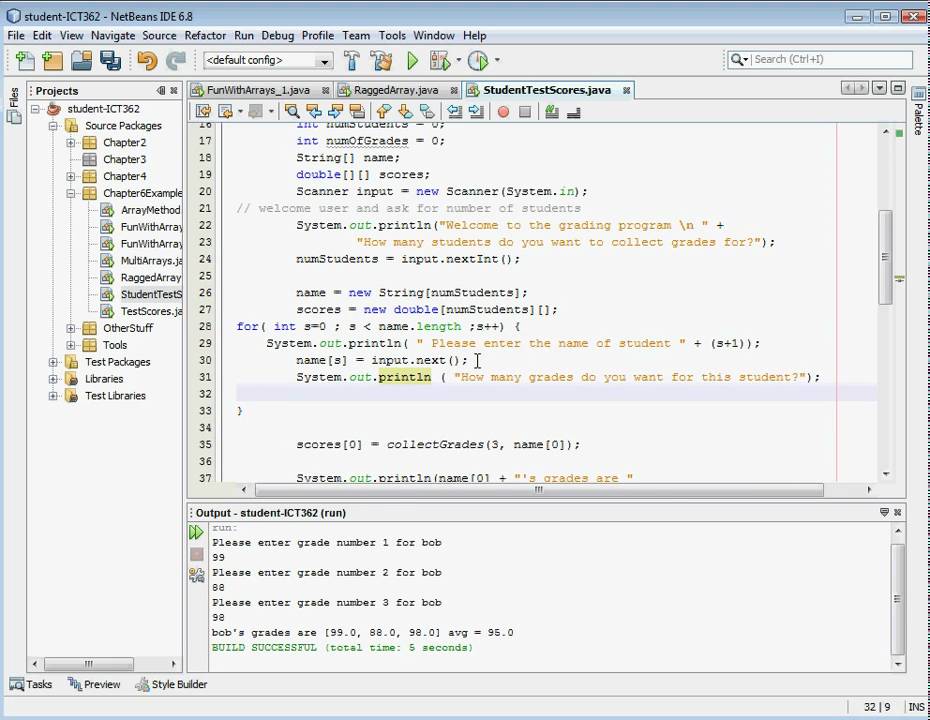Click the Output settings wrench icon

196,575
